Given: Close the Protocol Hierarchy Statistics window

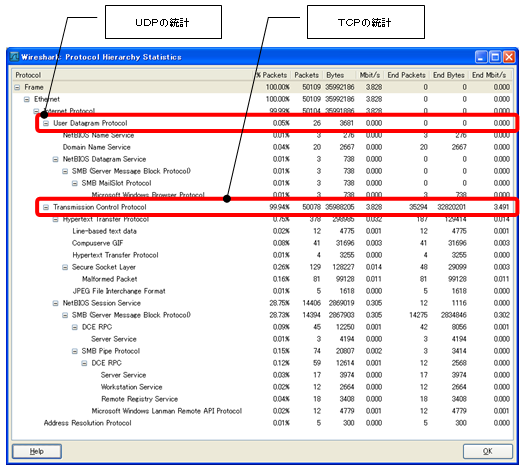Looking at the screenshot, I should pos(509,57).
